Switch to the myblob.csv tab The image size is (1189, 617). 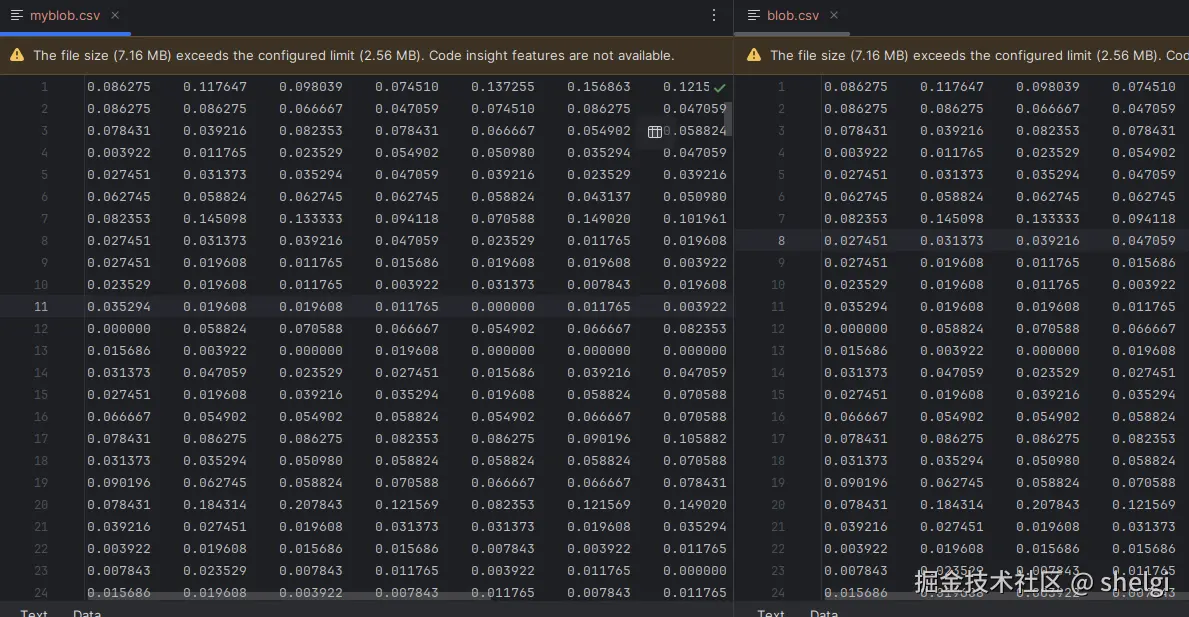tap(64, 15)
